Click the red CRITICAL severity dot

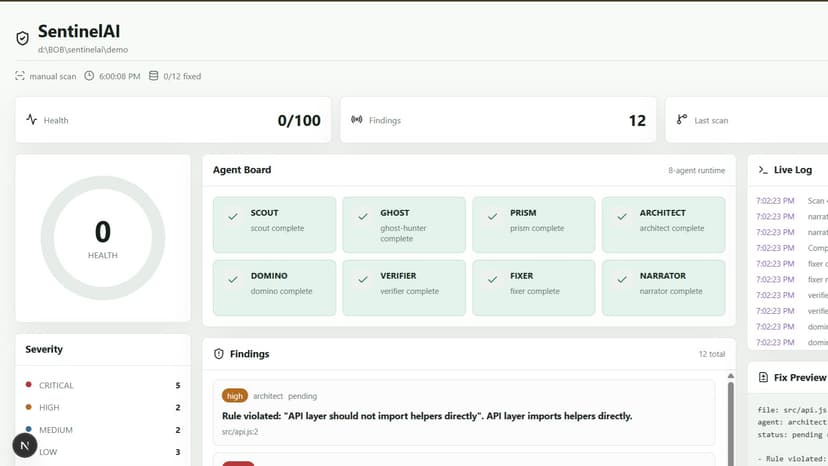[29, 385]
